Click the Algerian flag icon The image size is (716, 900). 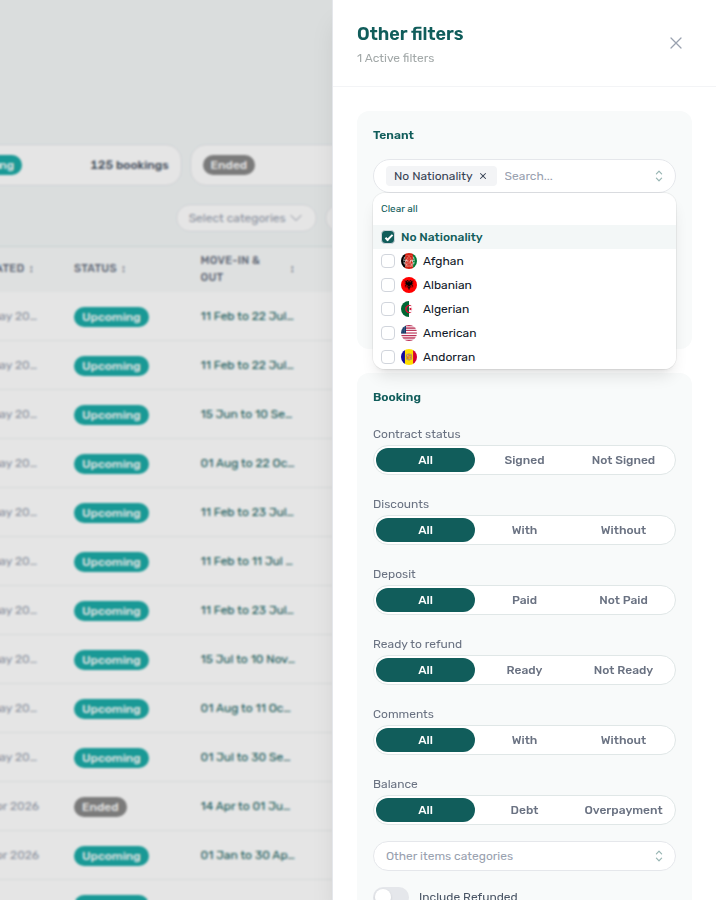[x=409, y=309]
